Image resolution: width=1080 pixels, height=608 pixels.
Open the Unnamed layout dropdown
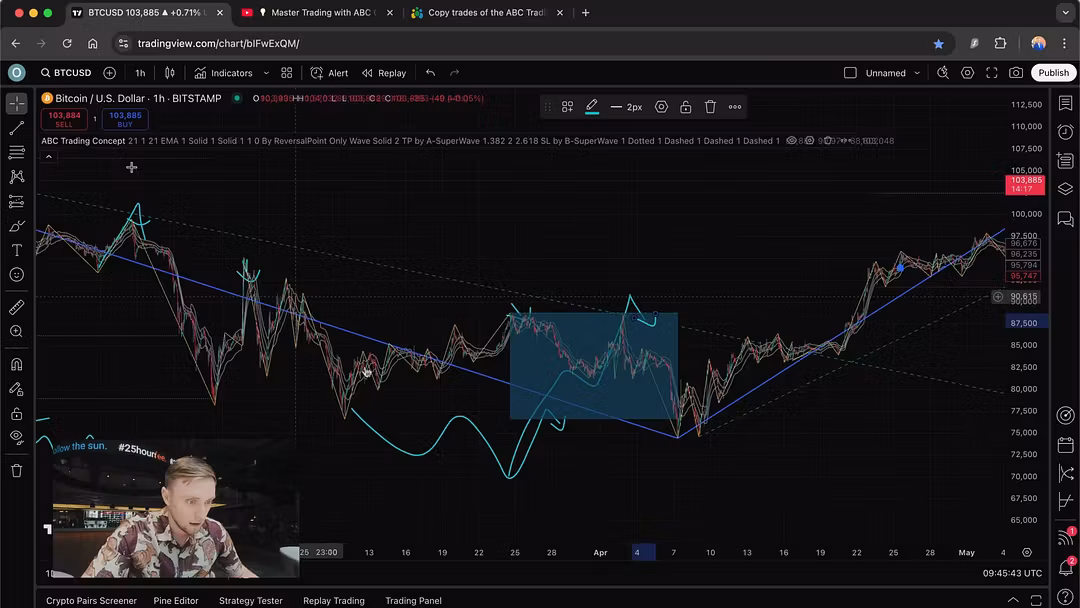(x=892, y=73)
